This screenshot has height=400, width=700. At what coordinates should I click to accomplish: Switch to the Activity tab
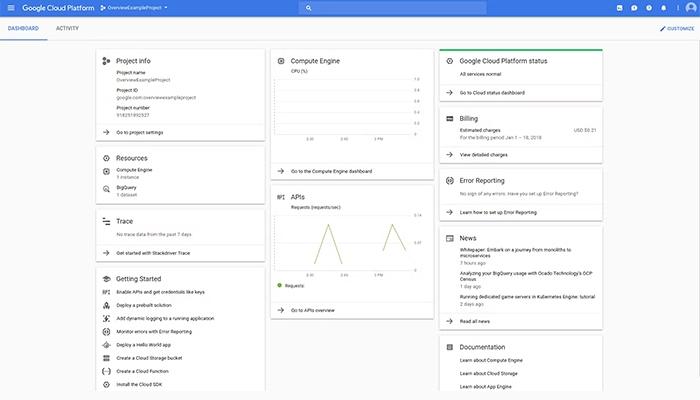point(67,28)
